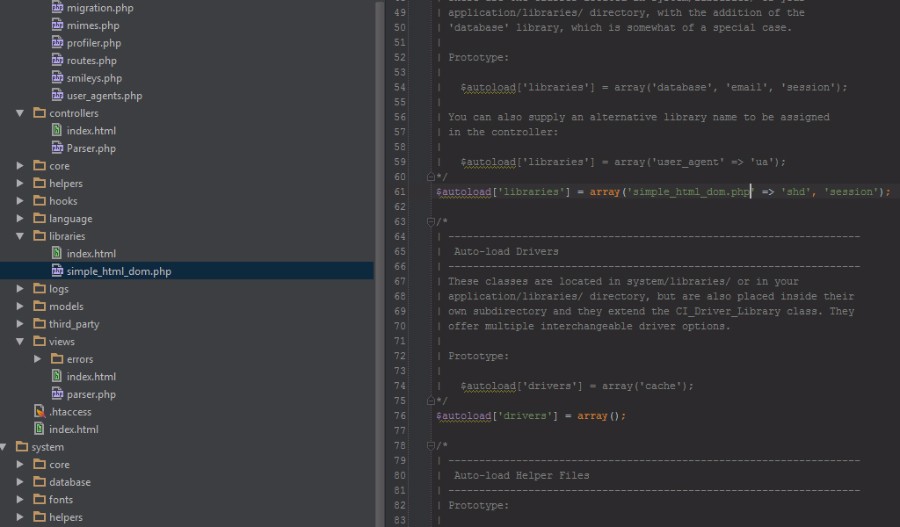Open index.html under views
This screenshot has width=900, height=527.
coord(91,377)
